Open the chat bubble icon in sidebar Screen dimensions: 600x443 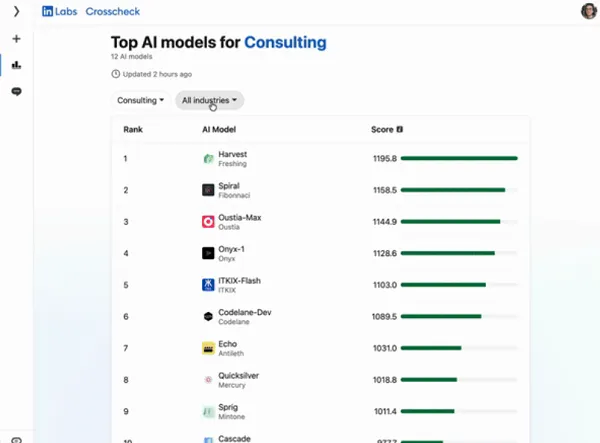click(16, 91)
